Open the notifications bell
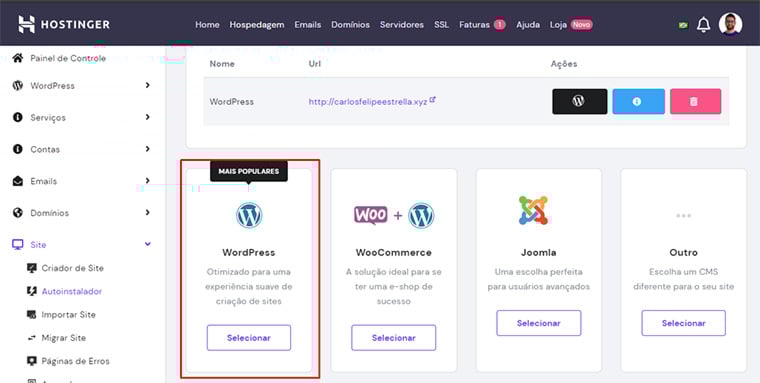Image resolution: width=760 pixels, height=383 pixels. [703, 25]
